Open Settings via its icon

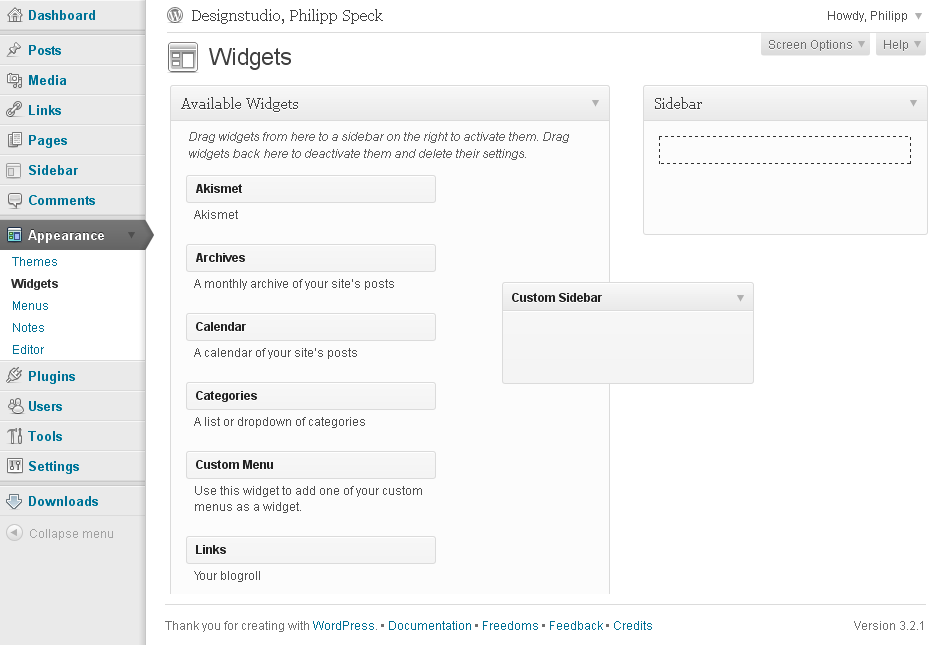click(14, 465)
